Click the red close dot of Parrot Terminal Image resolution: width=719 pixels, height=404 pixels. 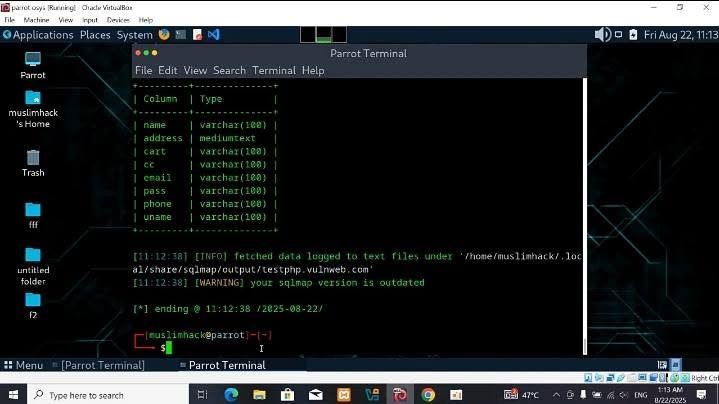(138, 53)
